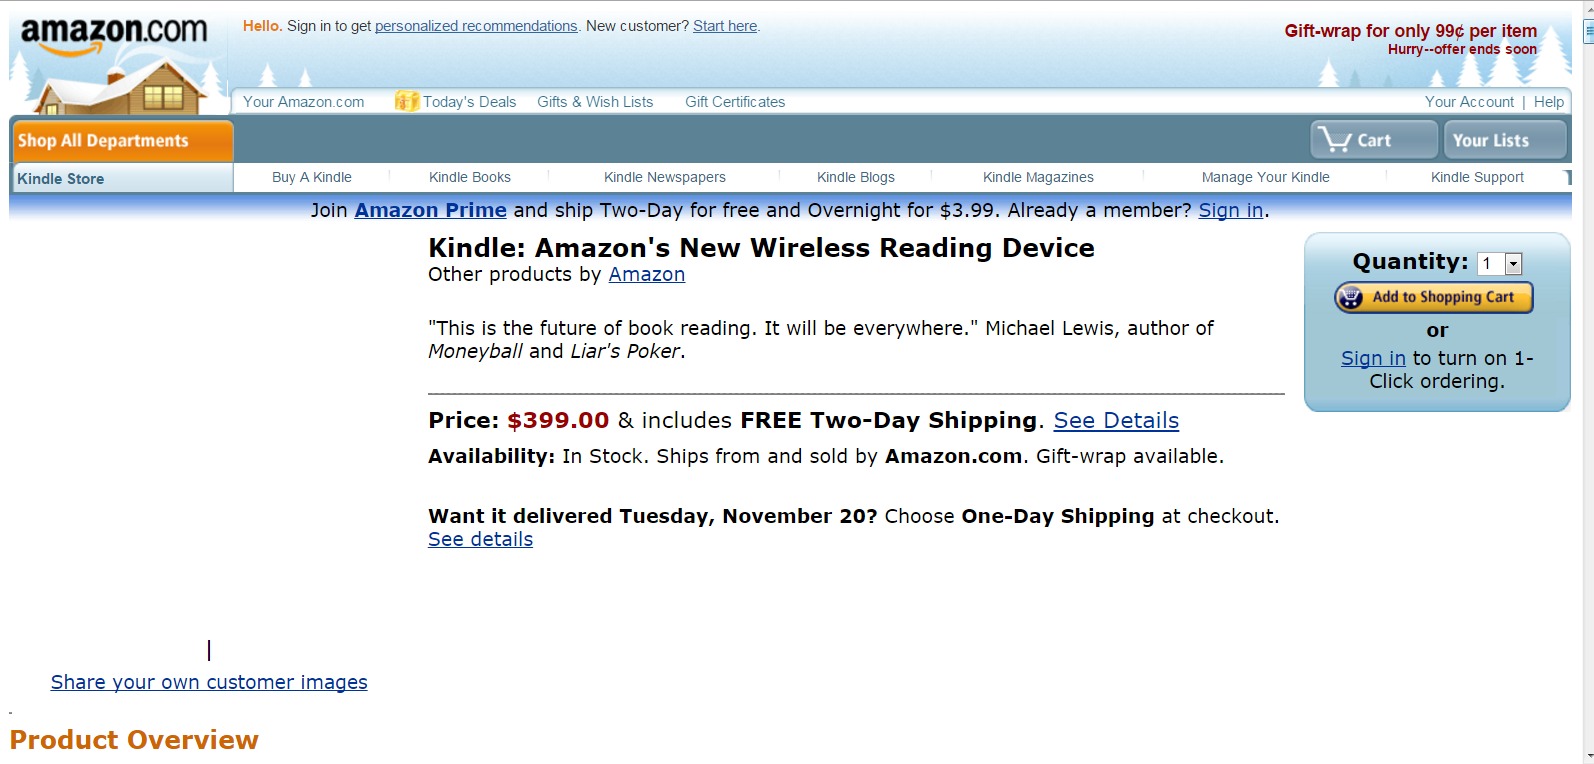Open the shopping Cart button
1594x764 pixels.
click(1373, 140)
